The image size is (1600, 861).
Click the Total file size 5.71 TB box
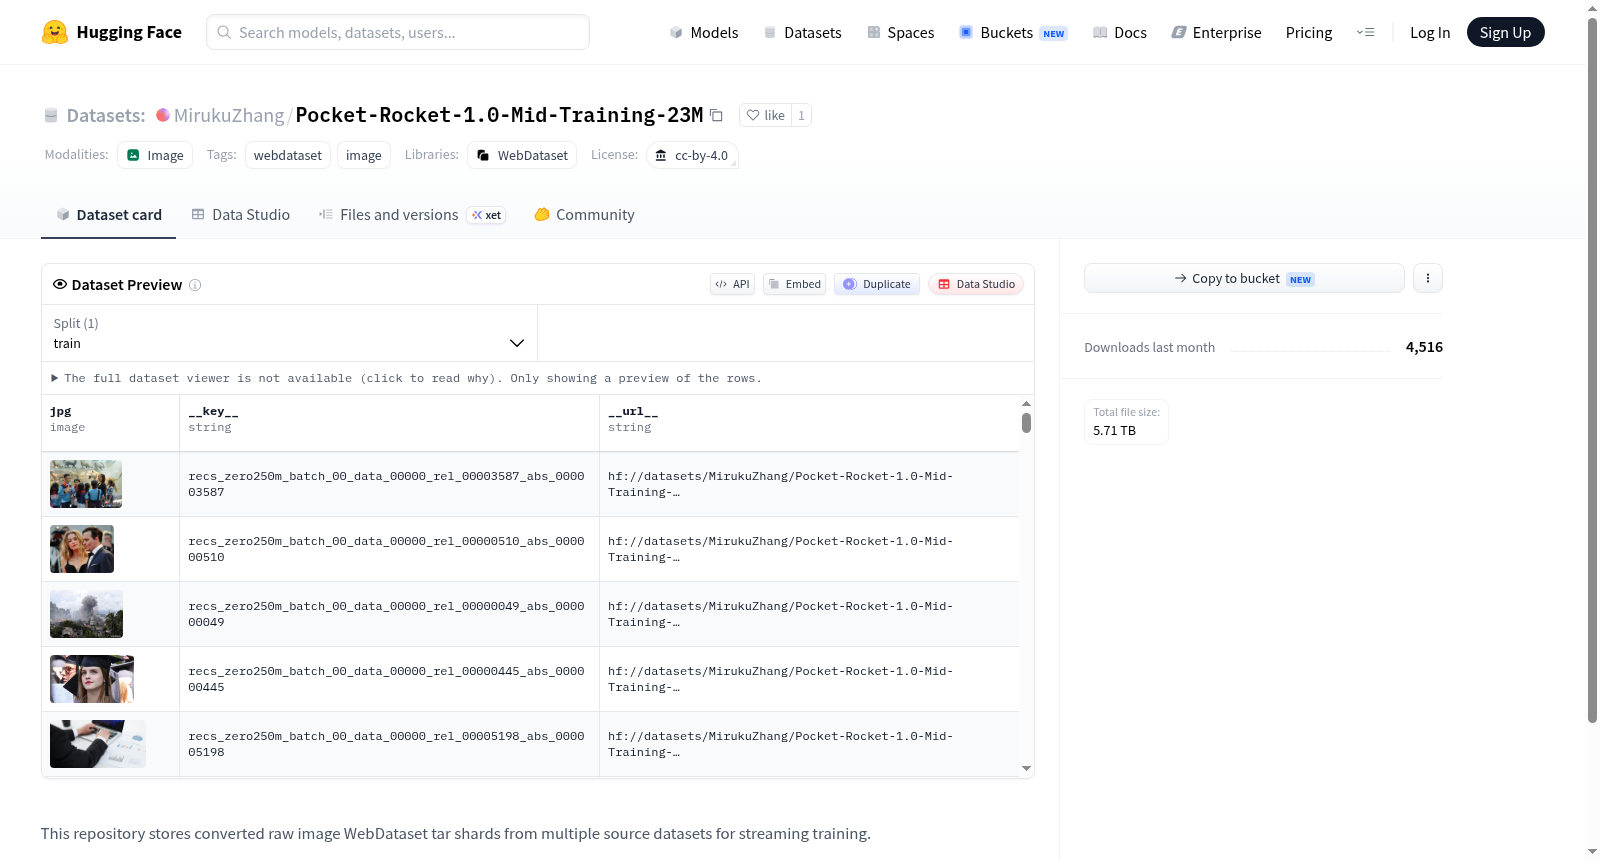(x=1126, y=422)
